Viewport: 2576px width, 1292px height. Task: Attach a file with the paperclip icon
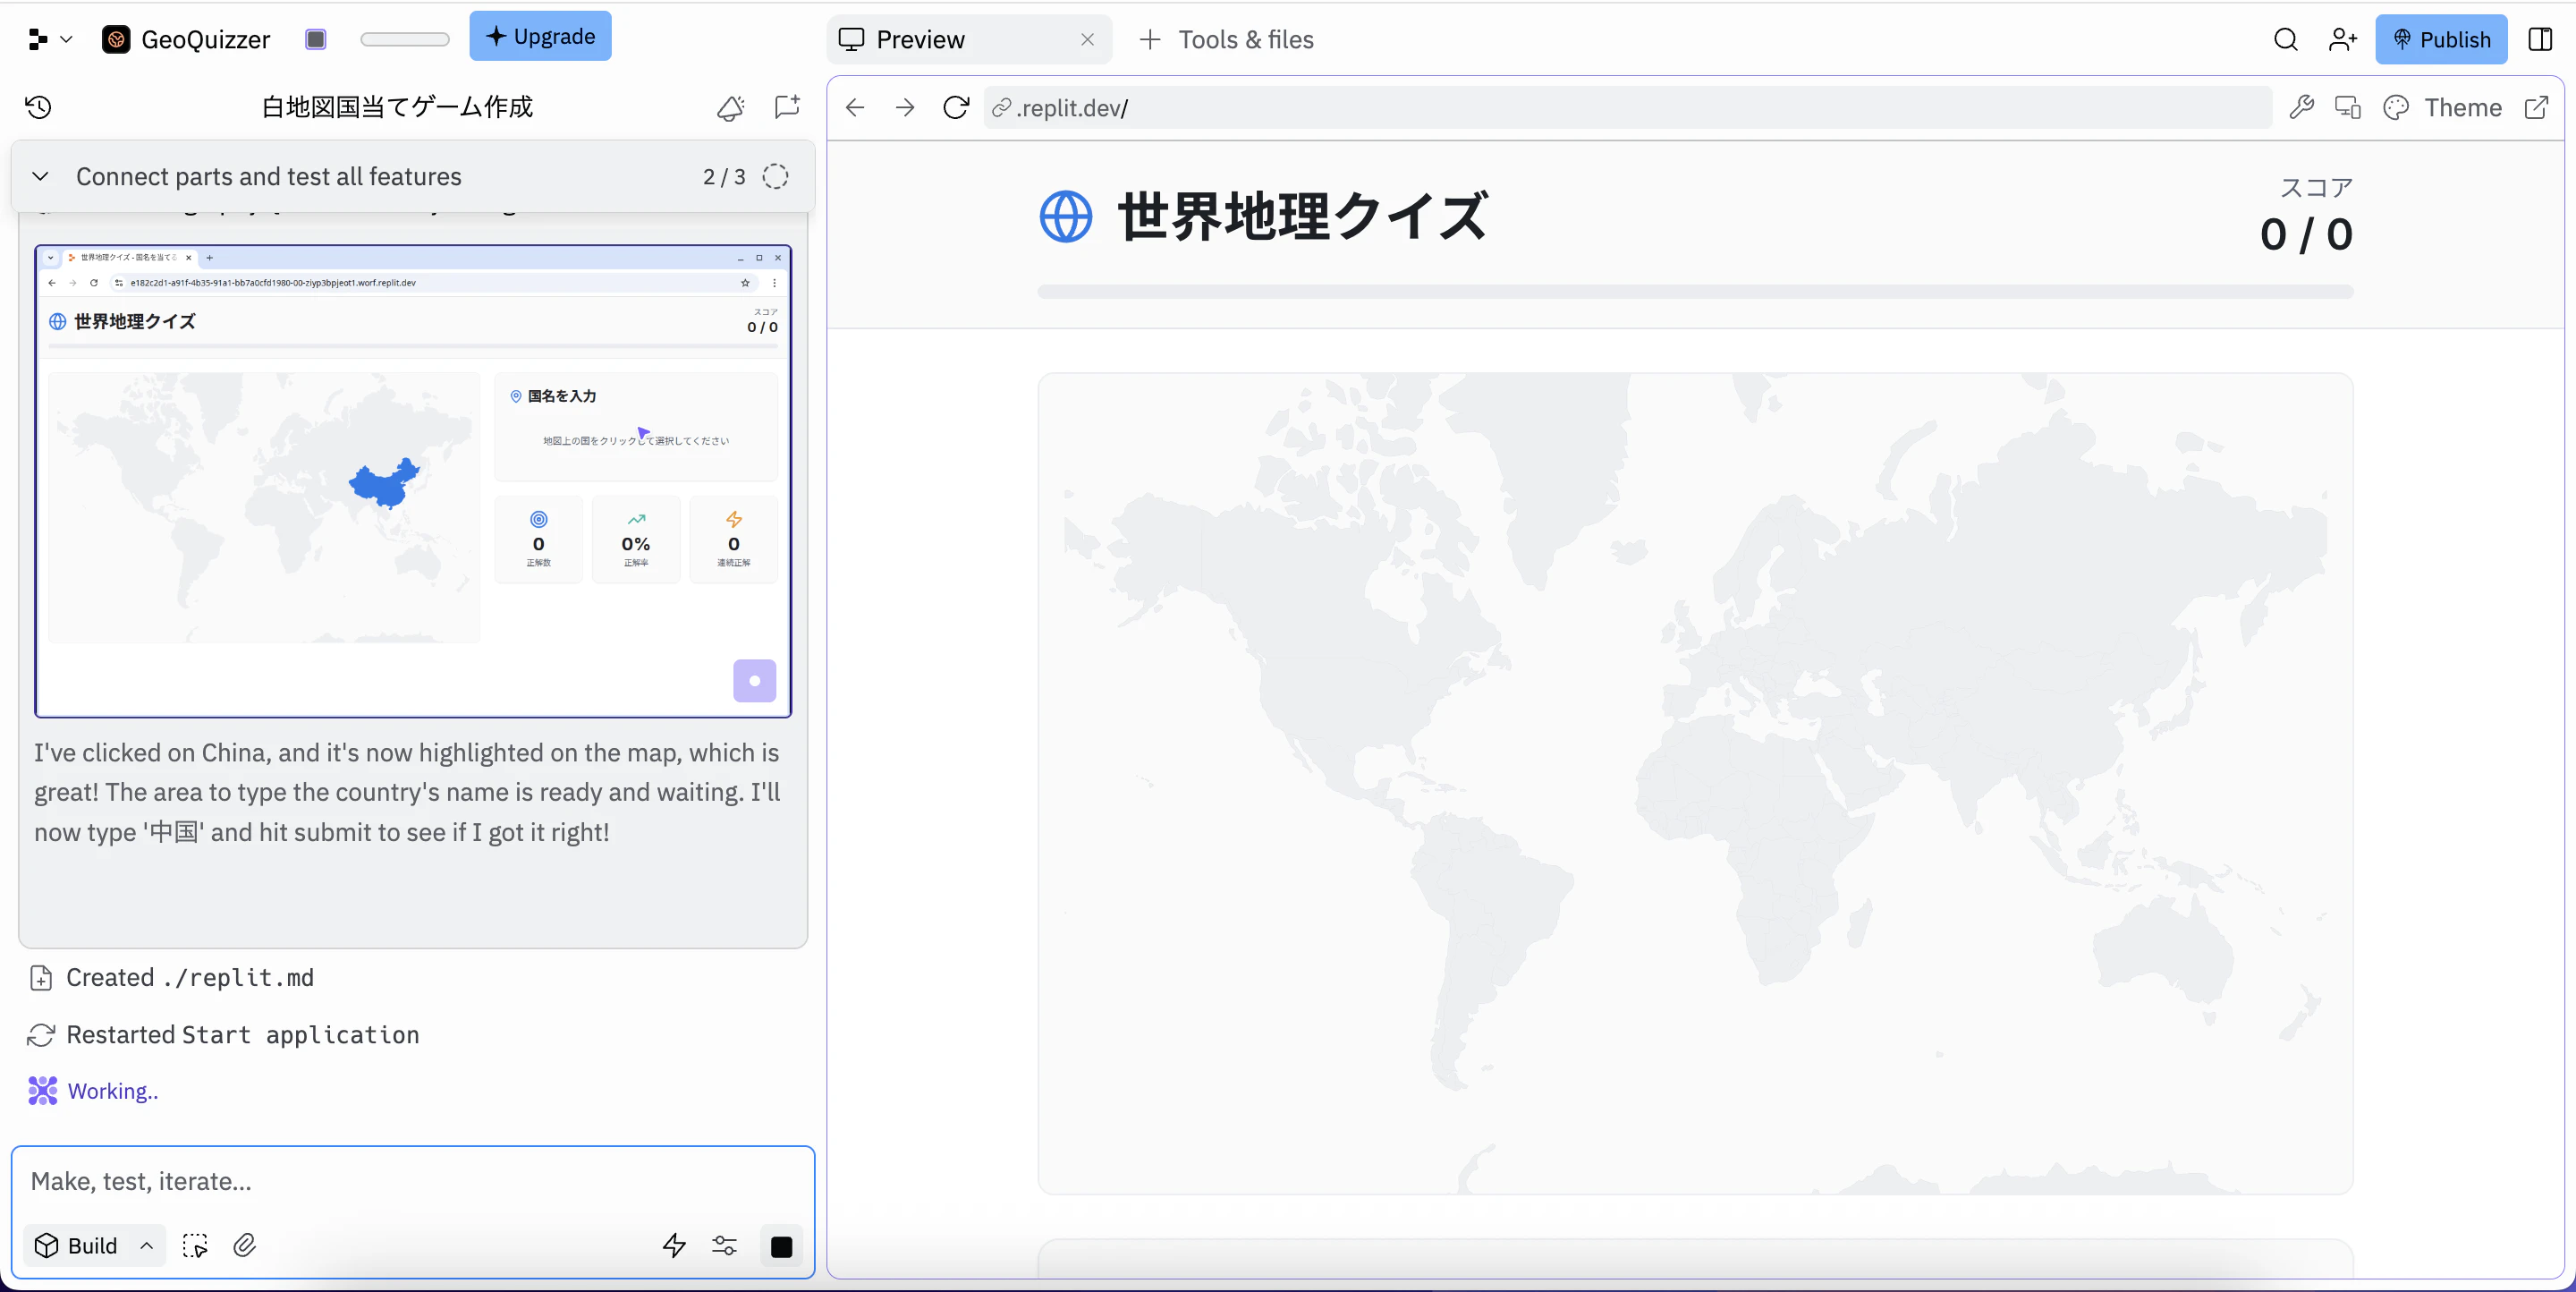245,1245
